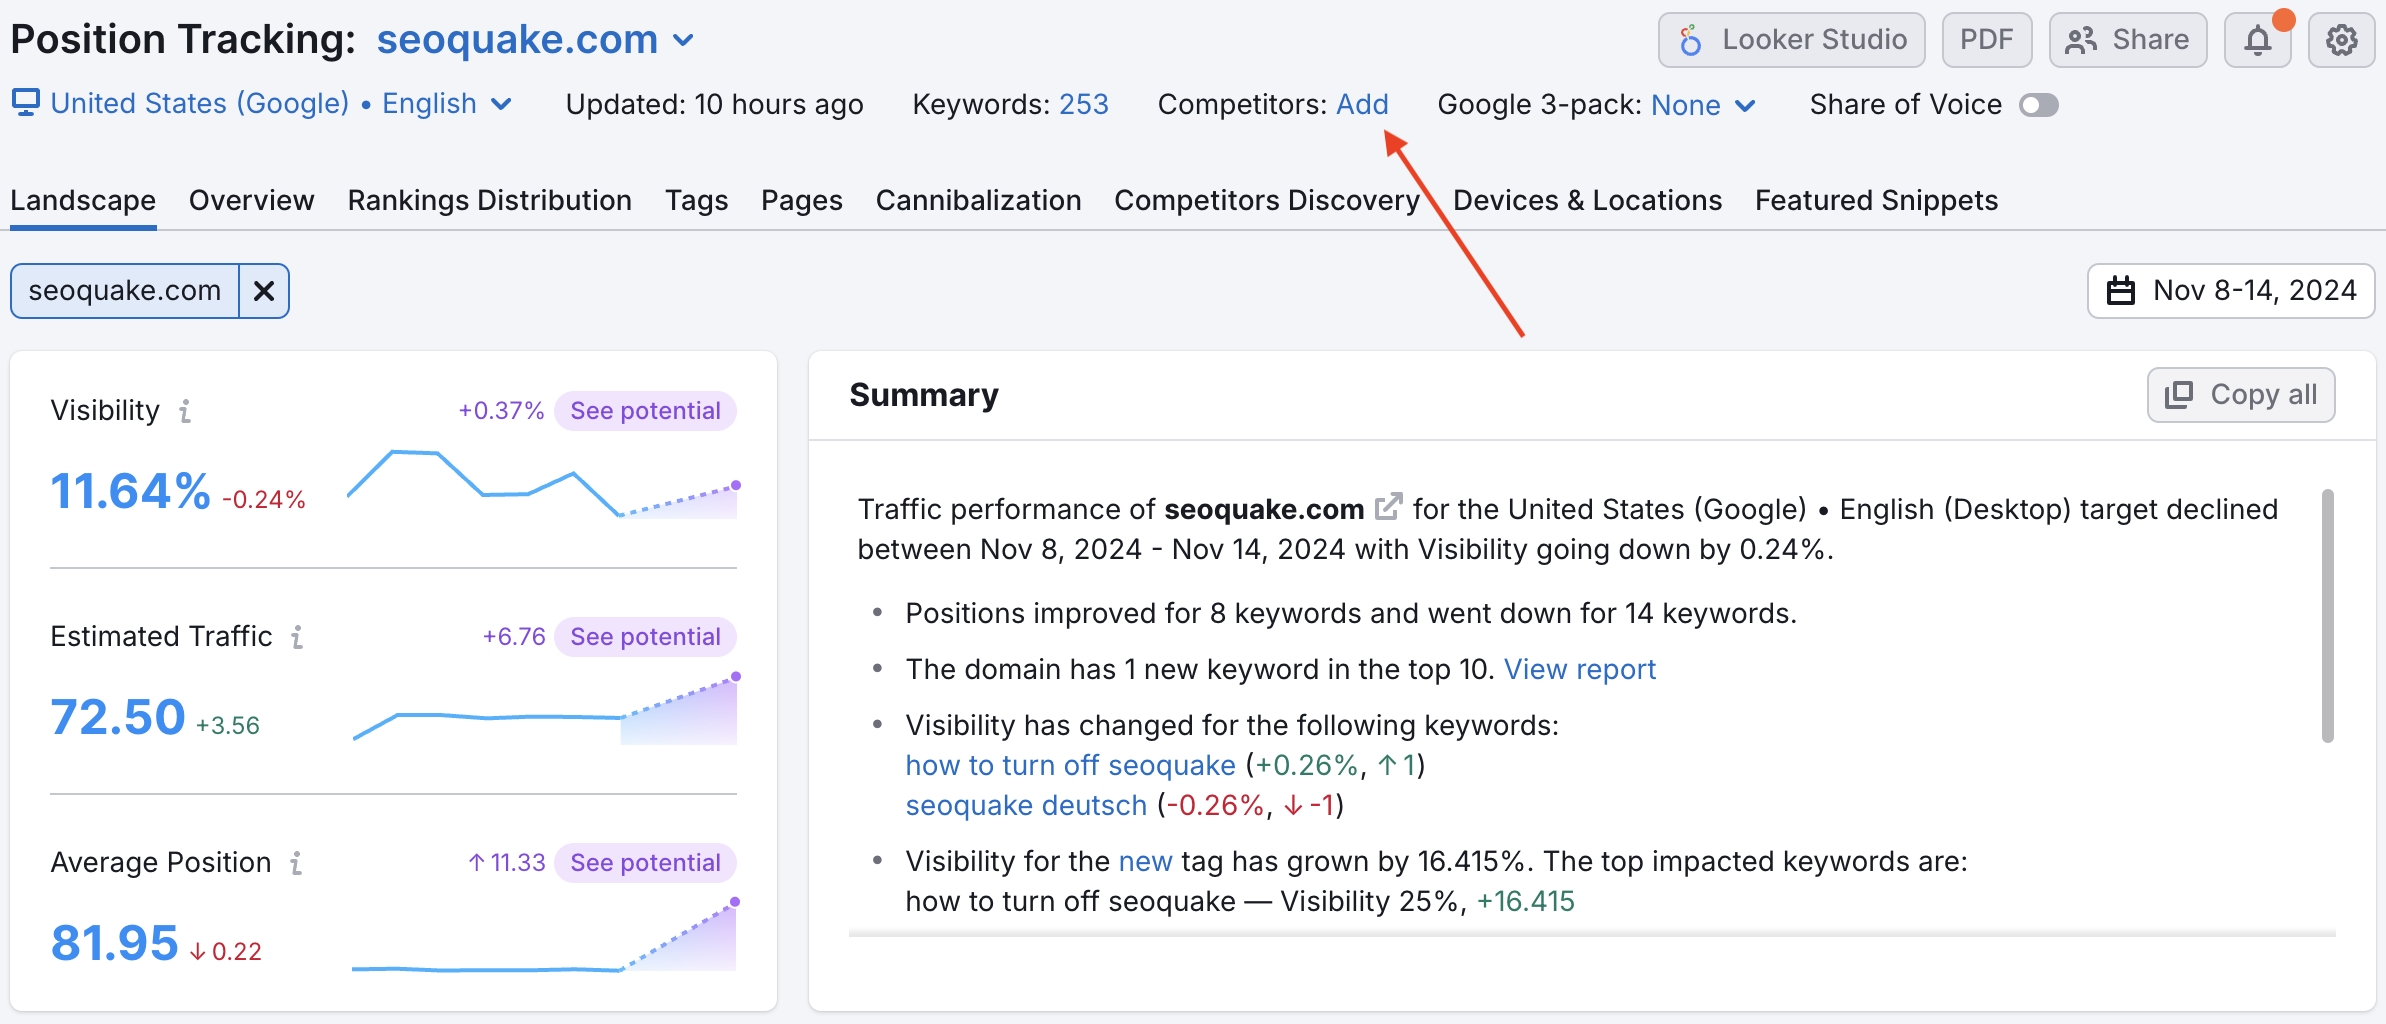Open external link icon next to seoquake.com

[1388, 507]
